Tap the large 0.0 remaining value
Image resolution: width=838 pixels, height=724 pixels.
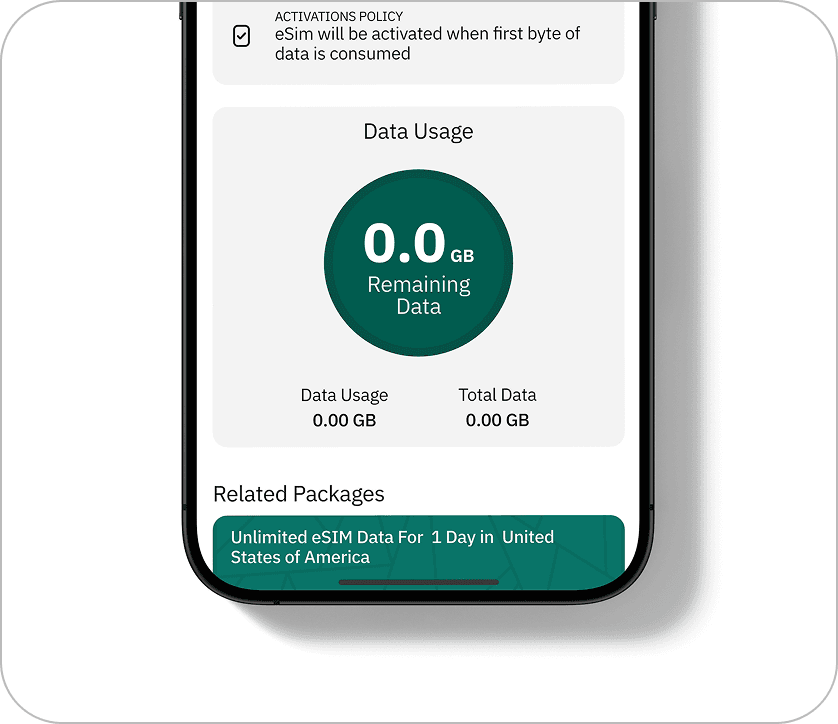tap(405, 243)
